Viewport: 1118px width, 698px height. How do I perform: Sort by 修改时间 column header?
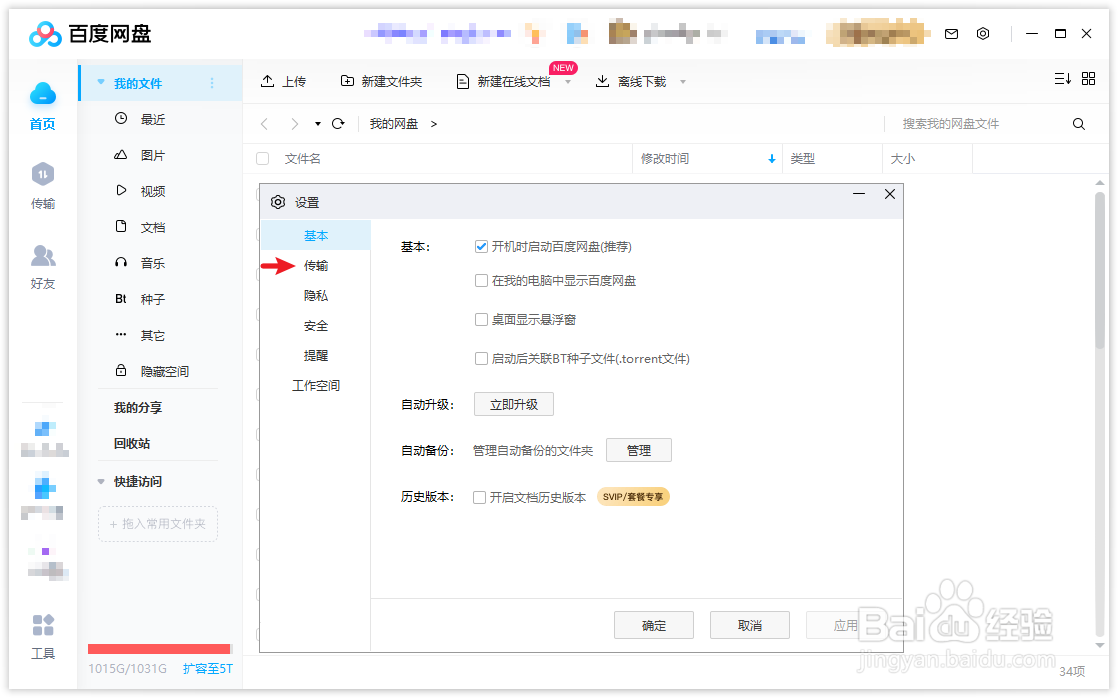[707, 158]
